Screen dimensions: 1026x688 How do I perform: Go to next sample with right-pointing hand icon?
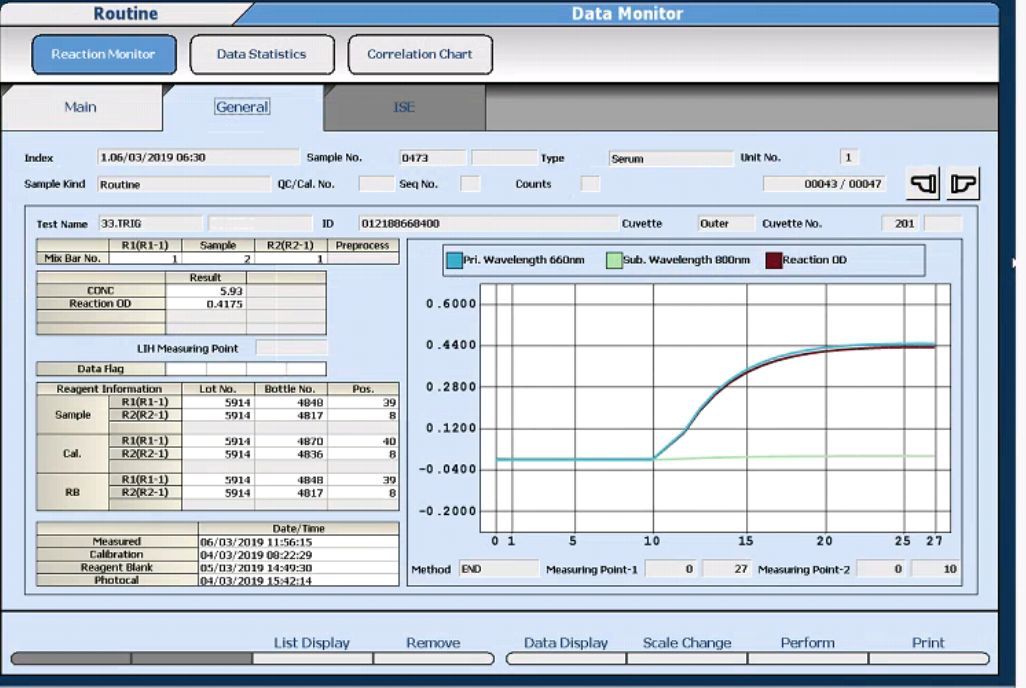tap(963, 183)
